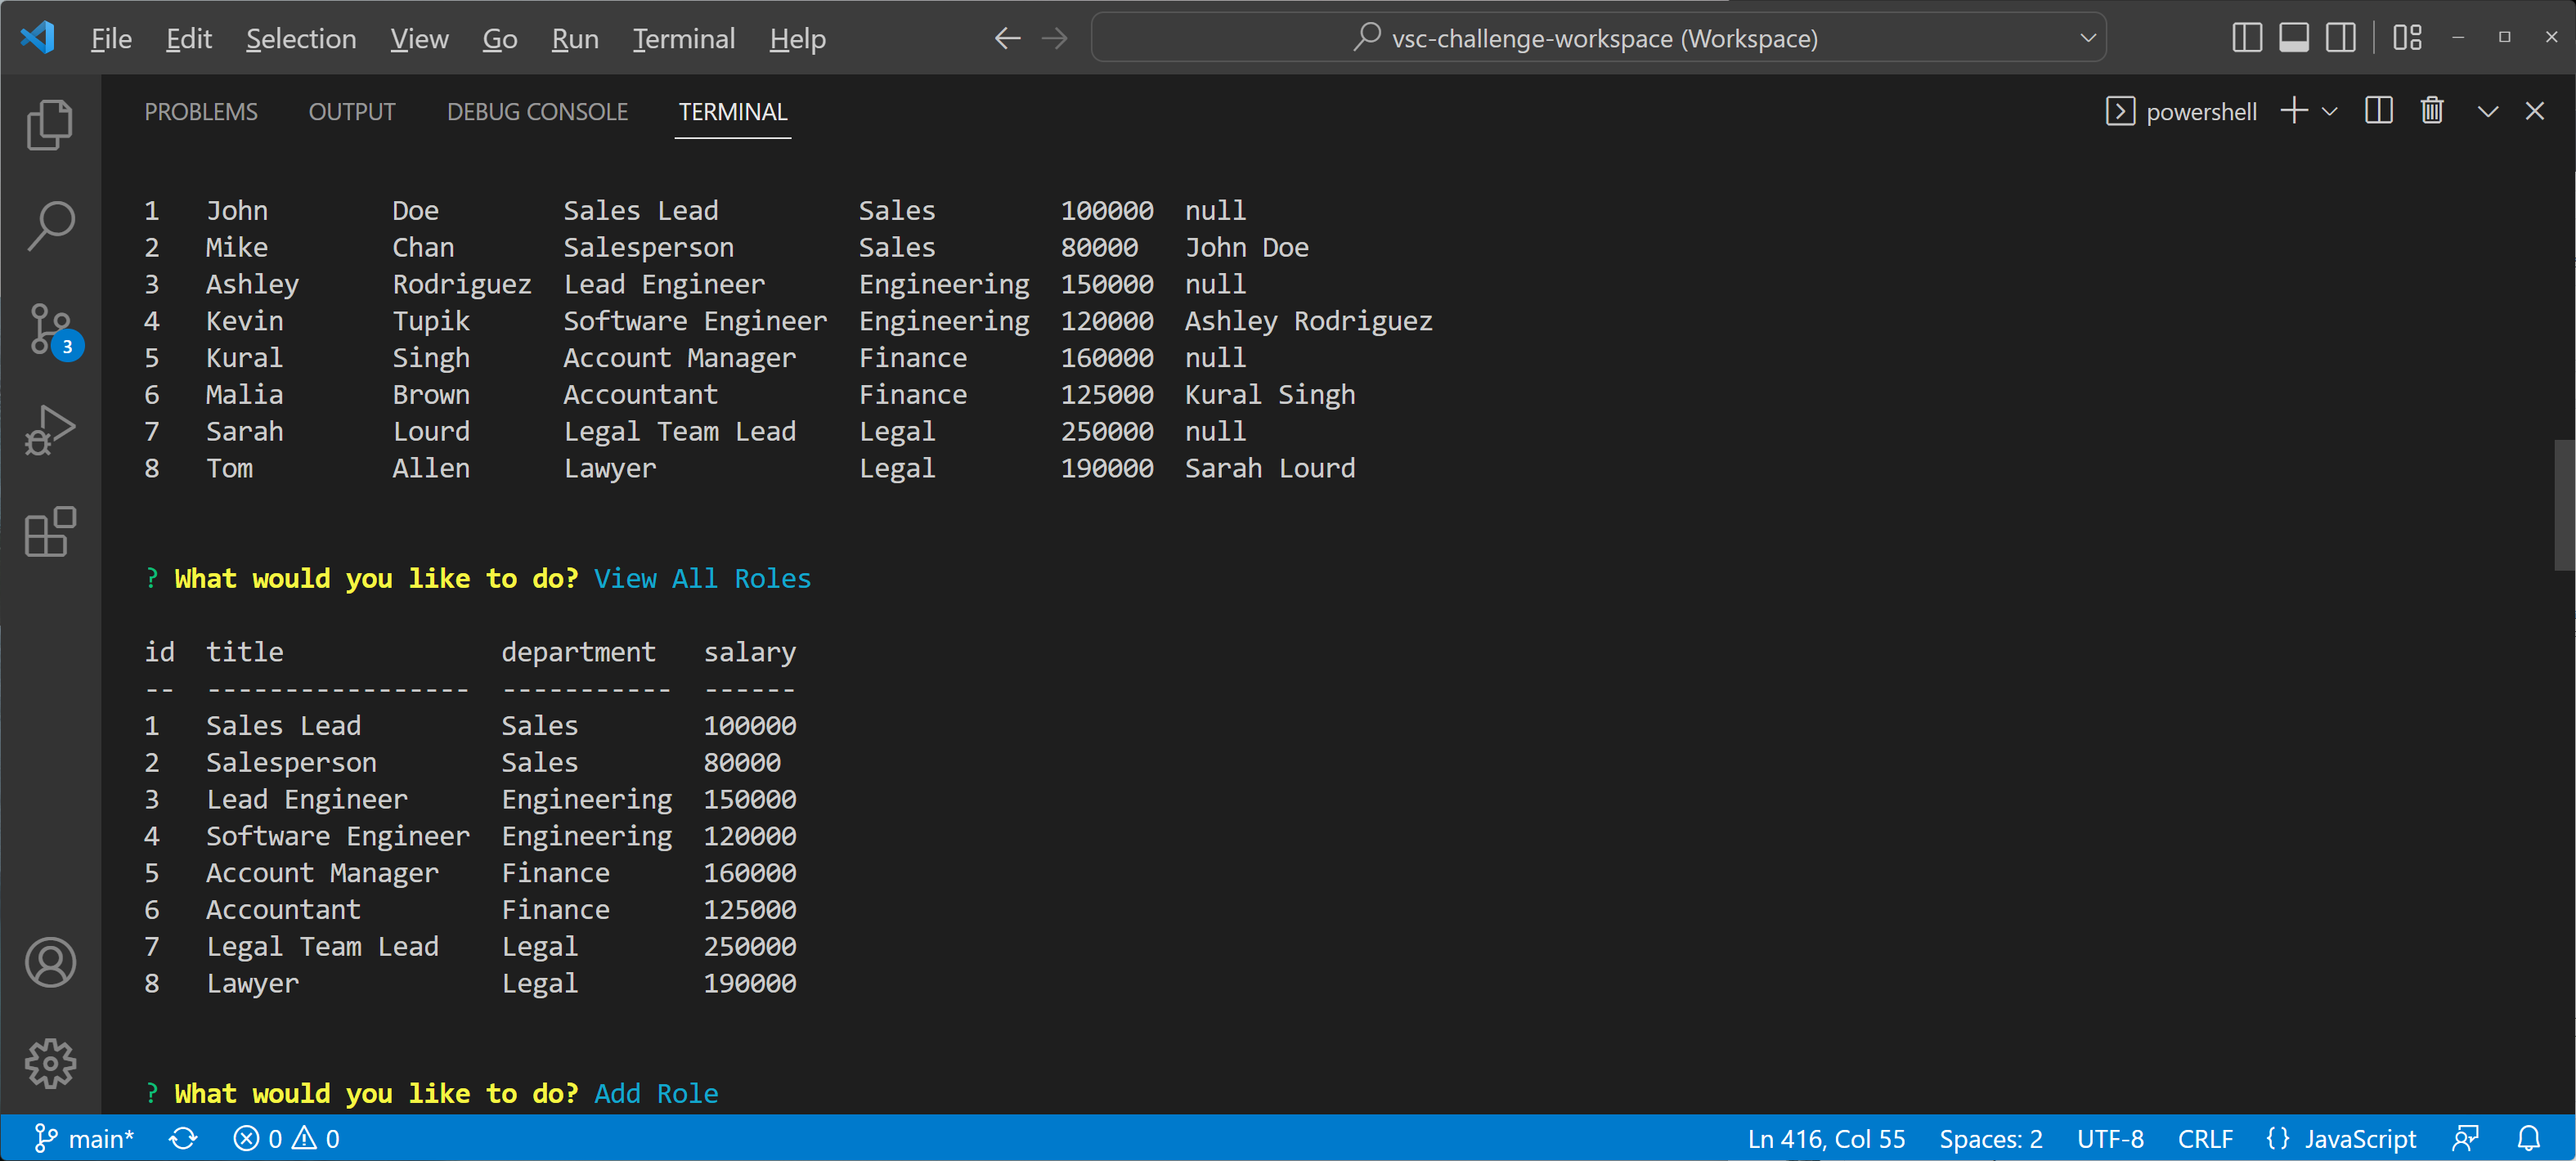This screenshot has width=2576, height=1161.
Task: Open the terminal launch profile dropdown
Action: (2332, 110)
